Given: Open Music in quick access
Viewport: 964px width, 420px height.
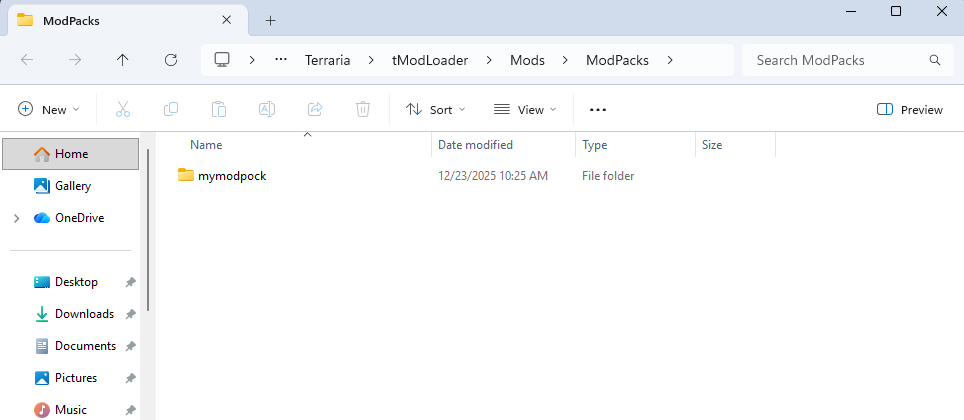Looking at the screenshot, I should click(x=71, y=408).
